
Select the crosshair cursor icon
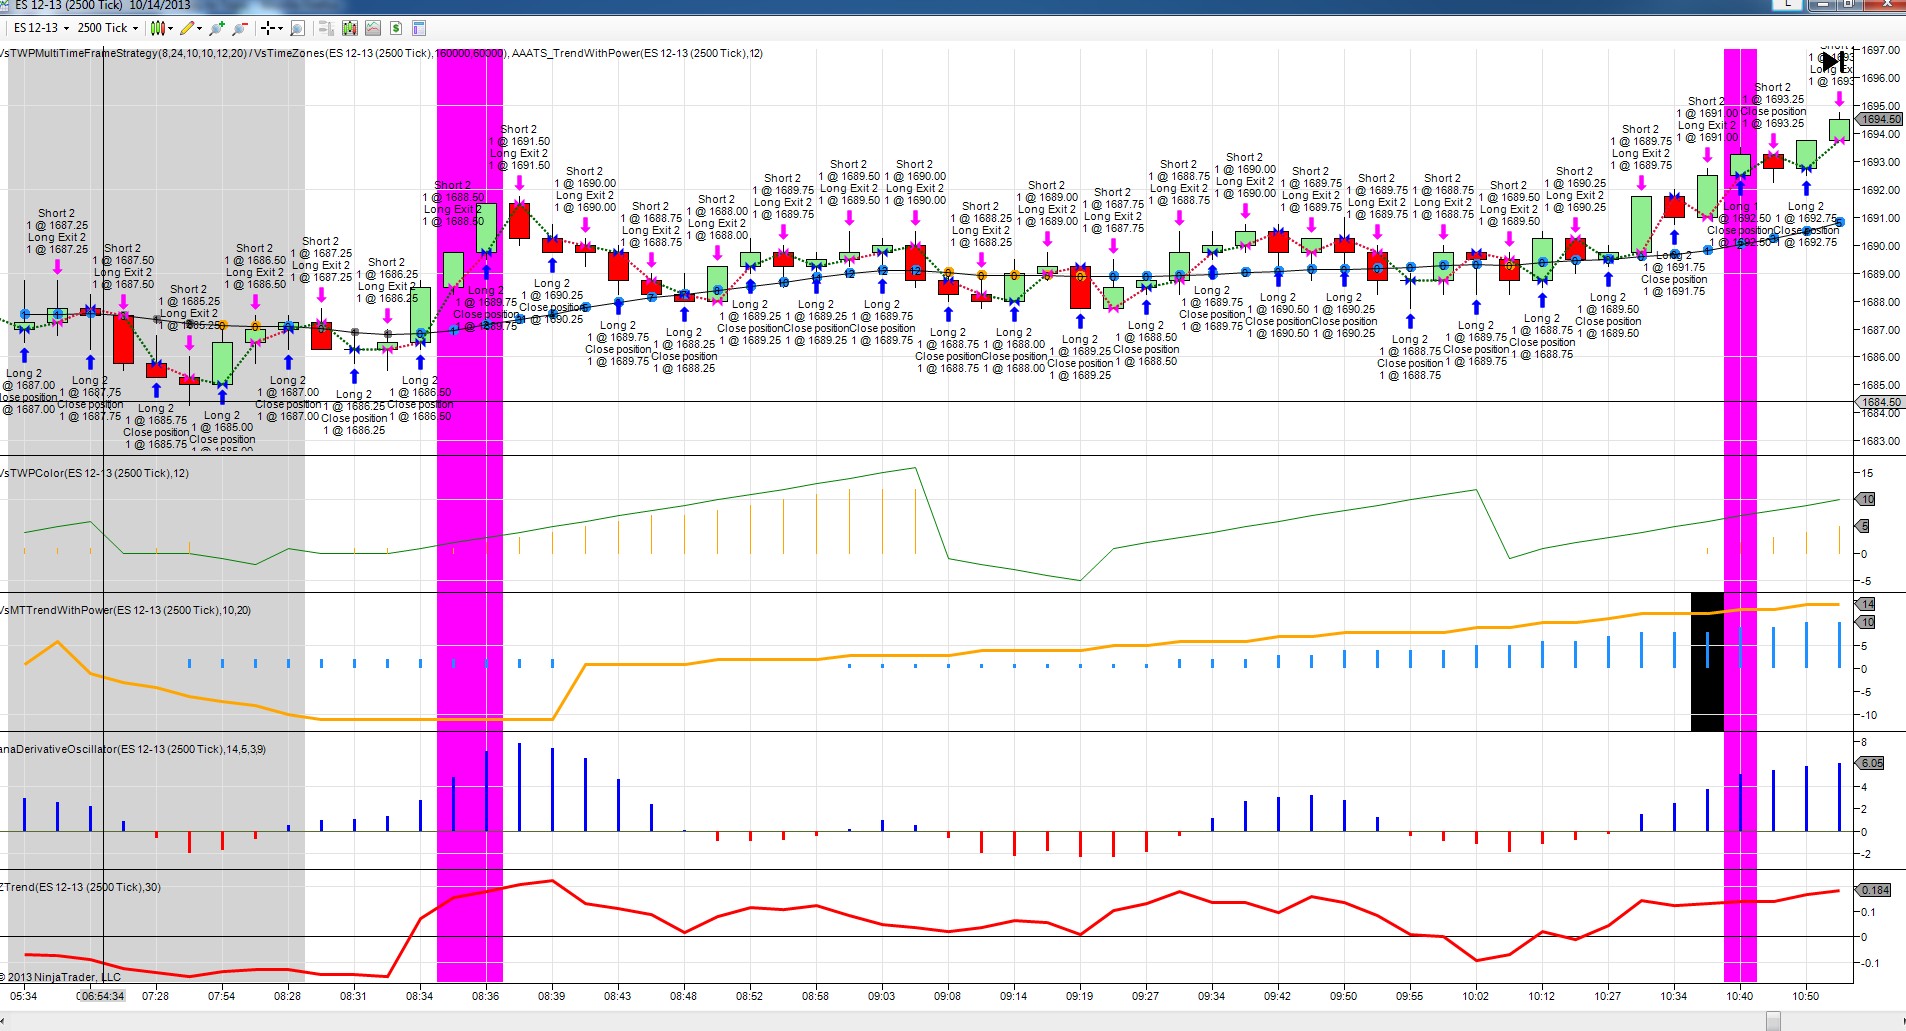(267, 28)
